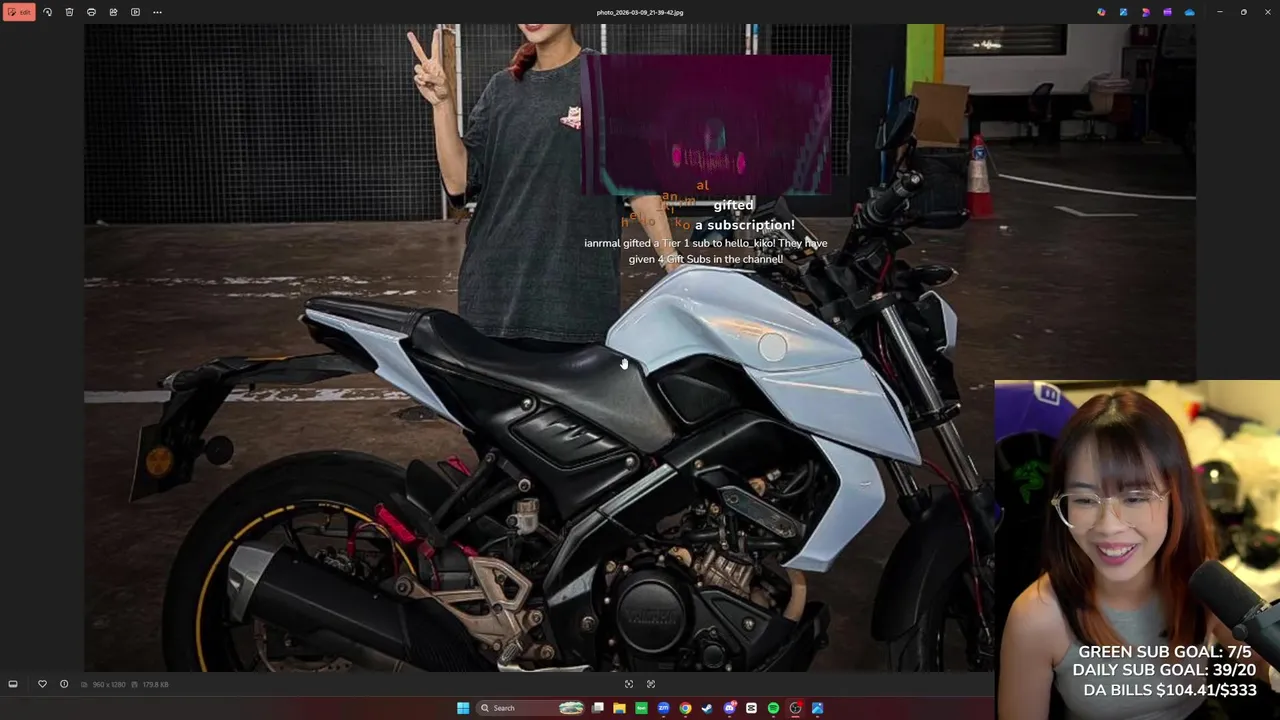Open the purple square app icon in title bar
The height and width of the screenshot is (720, 1280).
click(1167, 12)
